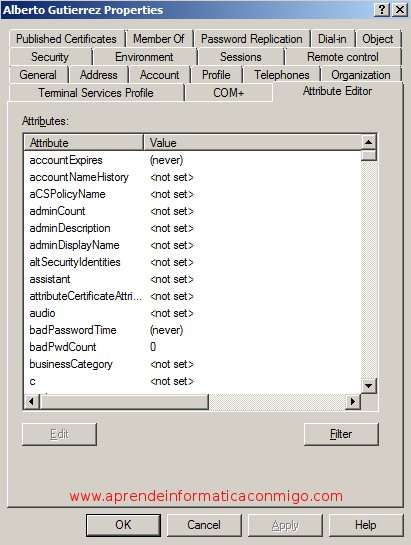The height and width of the screenshot is (545, 411).
Task: Switch to the Member Of tab
Action: pos(159,39)
